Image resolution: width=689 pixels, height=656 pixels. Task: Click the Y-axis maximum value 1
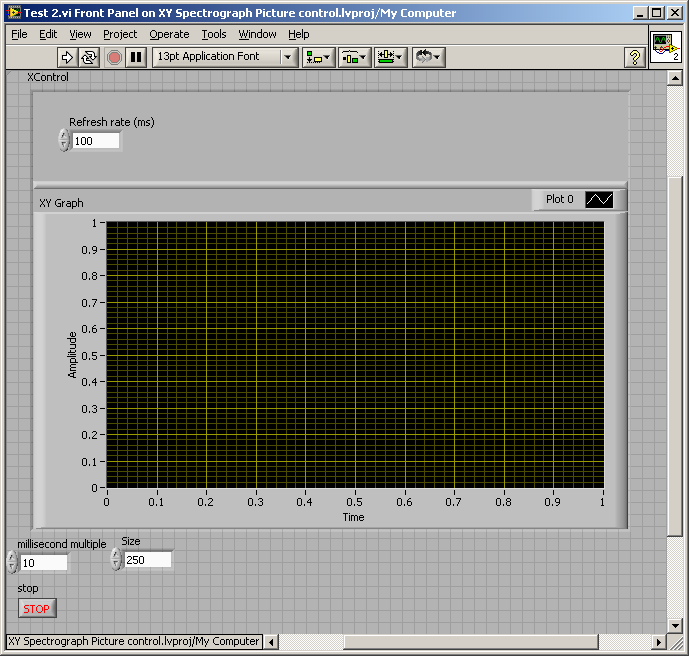tap(94, 223)
